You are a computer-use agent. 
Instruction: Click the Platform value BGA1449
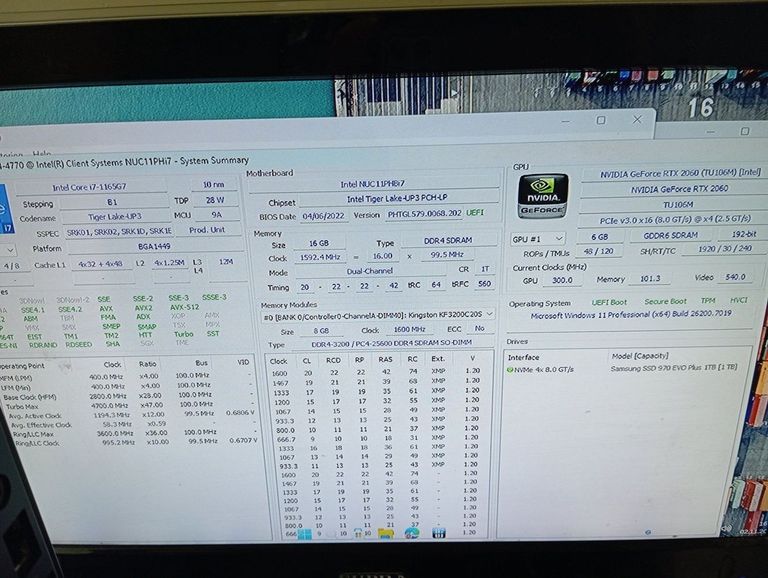pyautogui.click(x=154, y=246)
